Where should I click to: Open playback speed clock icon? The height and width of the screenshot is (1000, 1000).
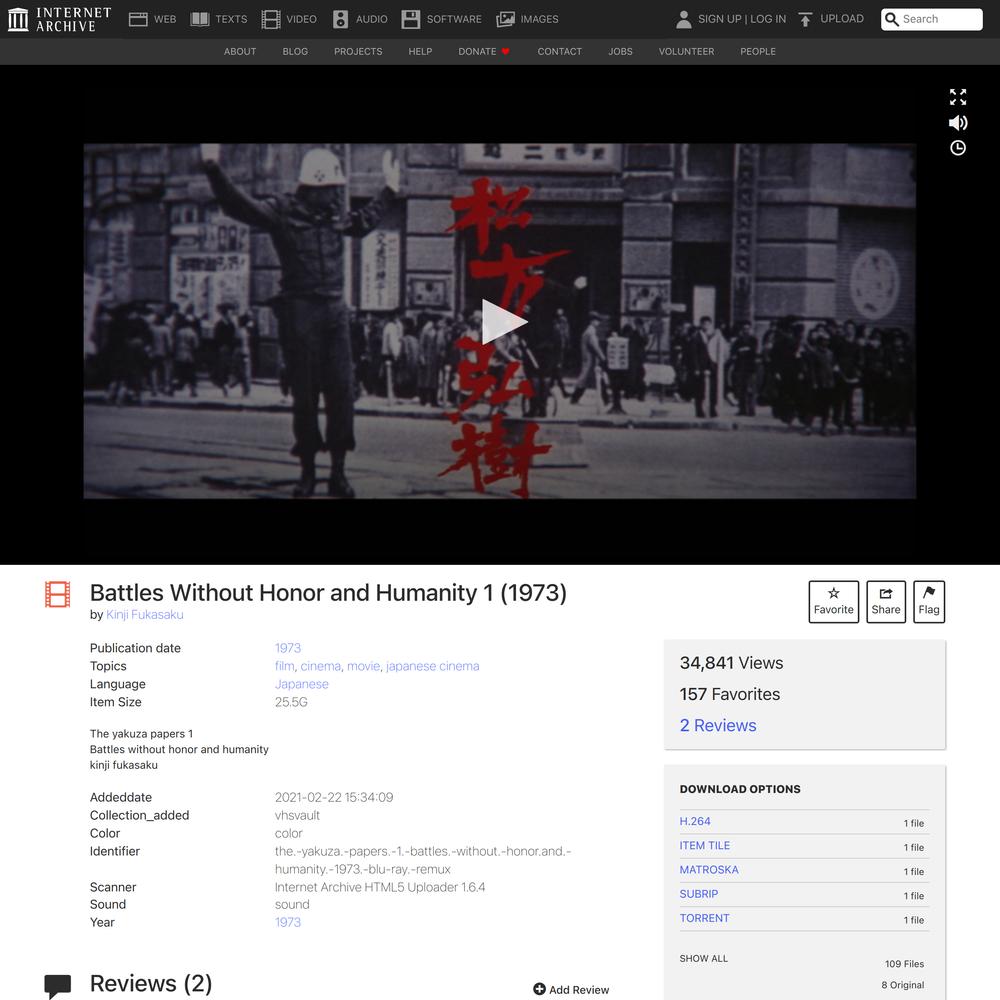click(958, 148)
